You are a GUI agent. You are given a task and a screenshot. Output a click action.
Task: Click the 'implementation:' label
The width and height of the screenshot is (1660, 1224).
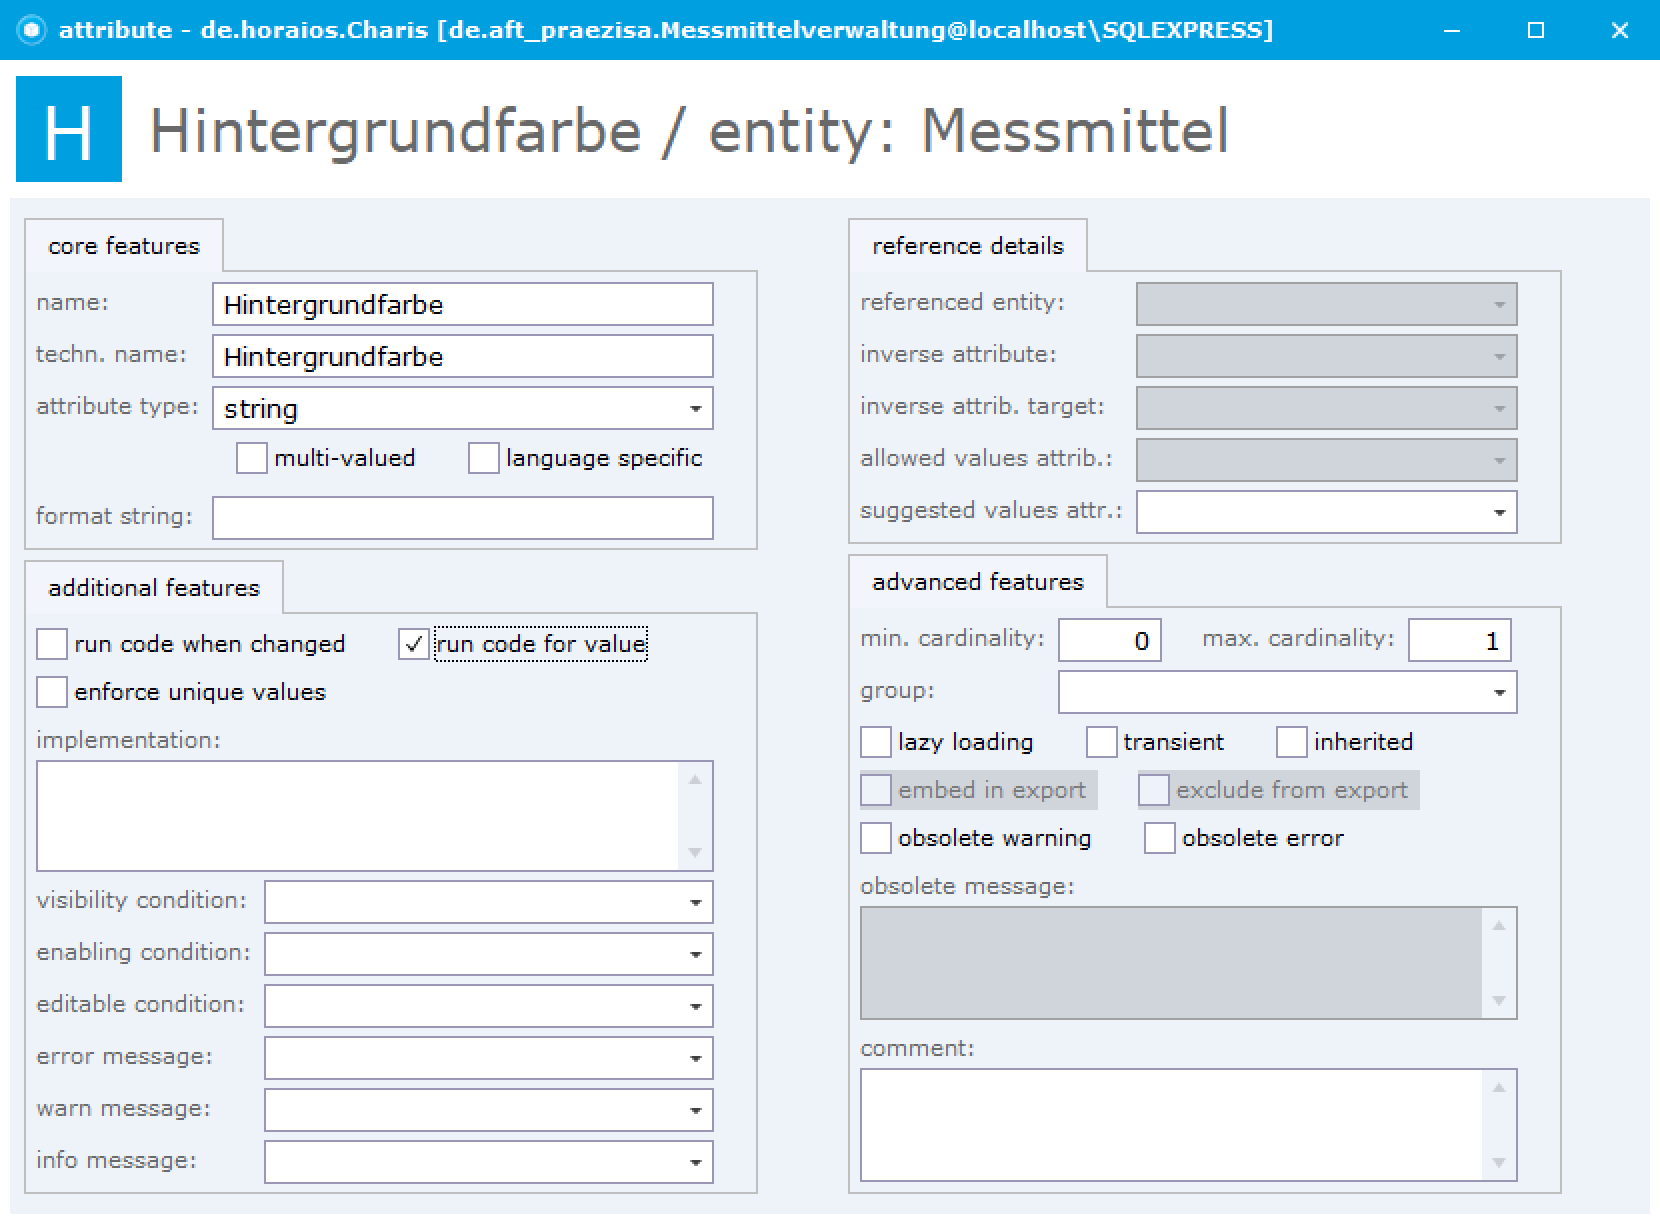(128, 740)
